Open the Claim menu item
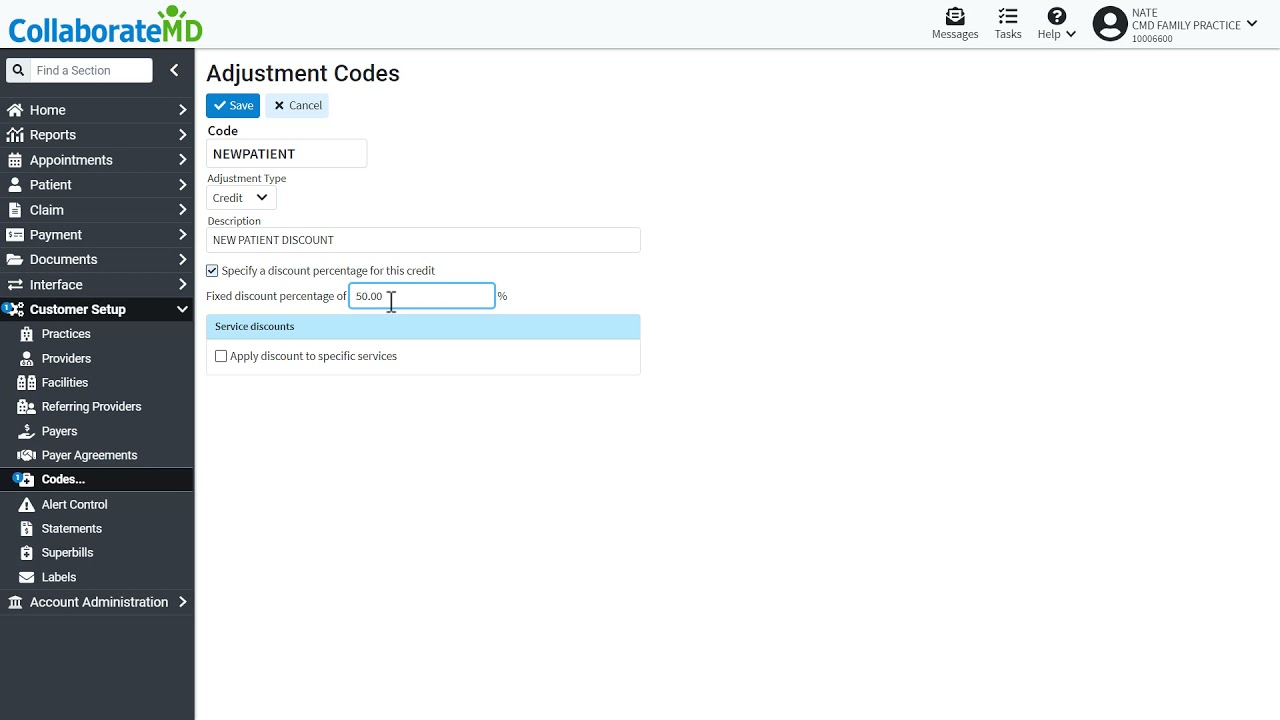The width and height of the screenshot is (1280, 720). click(97, 210)
